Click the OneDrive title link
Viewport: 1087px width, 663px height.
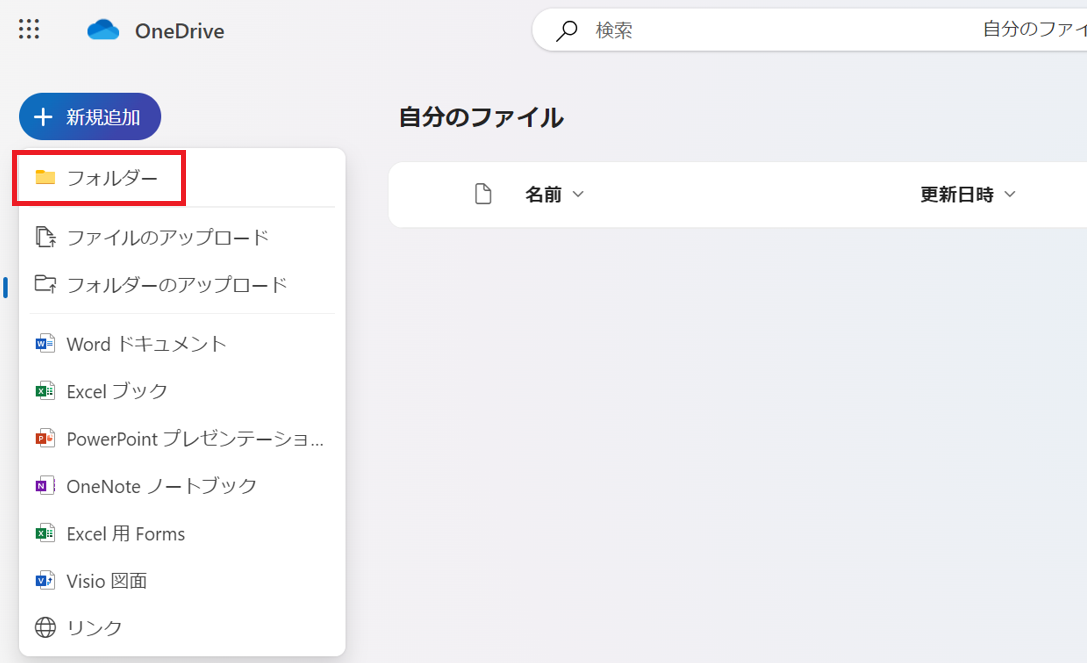tap(180, 31)
